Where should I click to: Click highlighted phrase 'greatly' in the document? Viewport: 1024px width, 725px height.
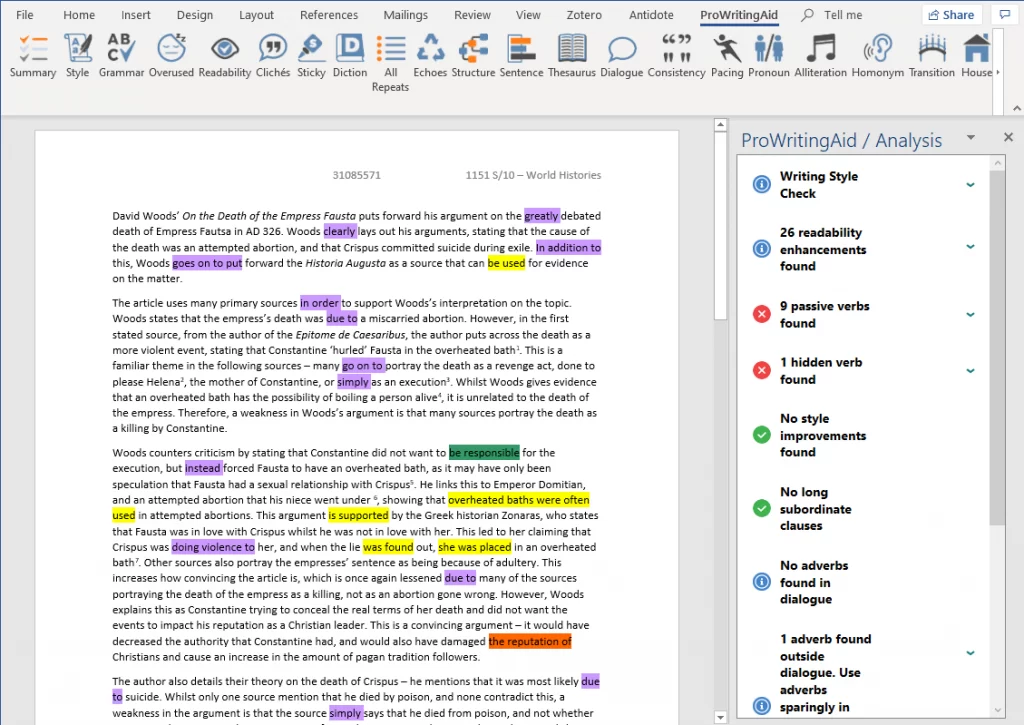tap(541, 216)
